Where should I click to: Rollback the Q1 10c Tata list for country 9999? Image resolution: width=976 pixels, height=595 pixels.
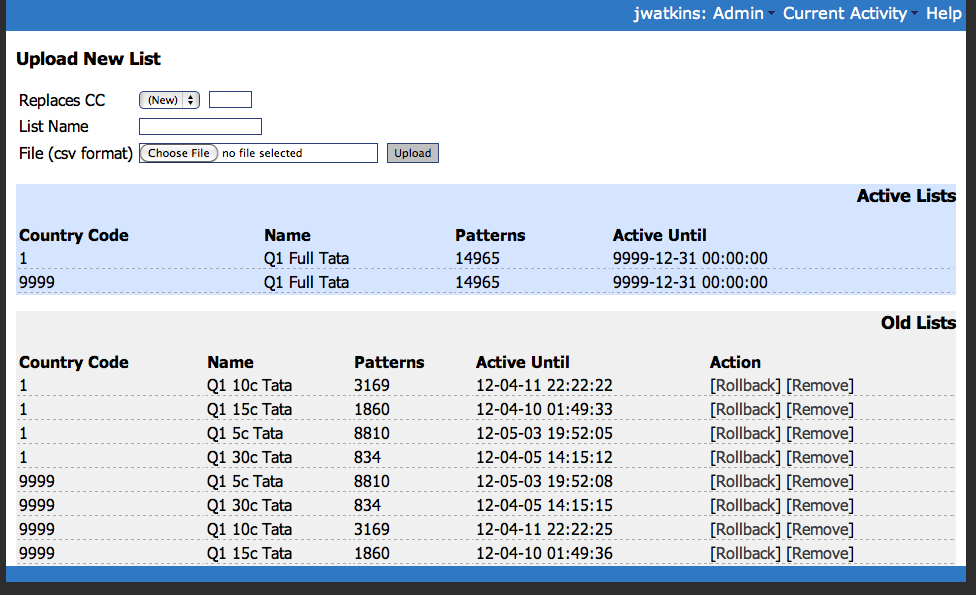(745, 530)
